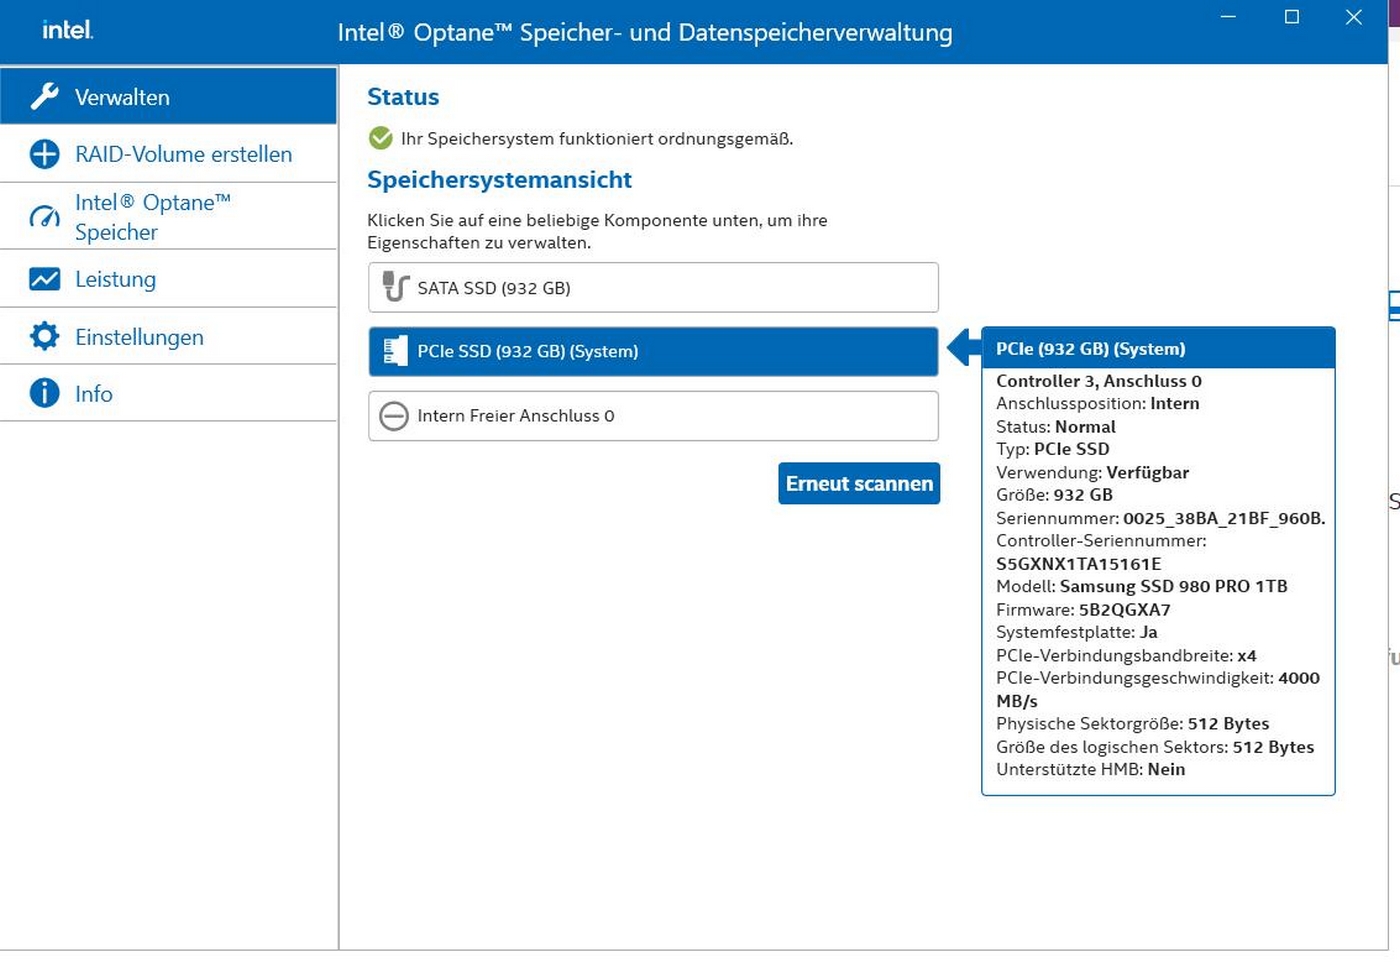This screenshot has height=963, width=1400.
Task: Click the Systemfestplatte: Ja line
Action: (1076, 632)
